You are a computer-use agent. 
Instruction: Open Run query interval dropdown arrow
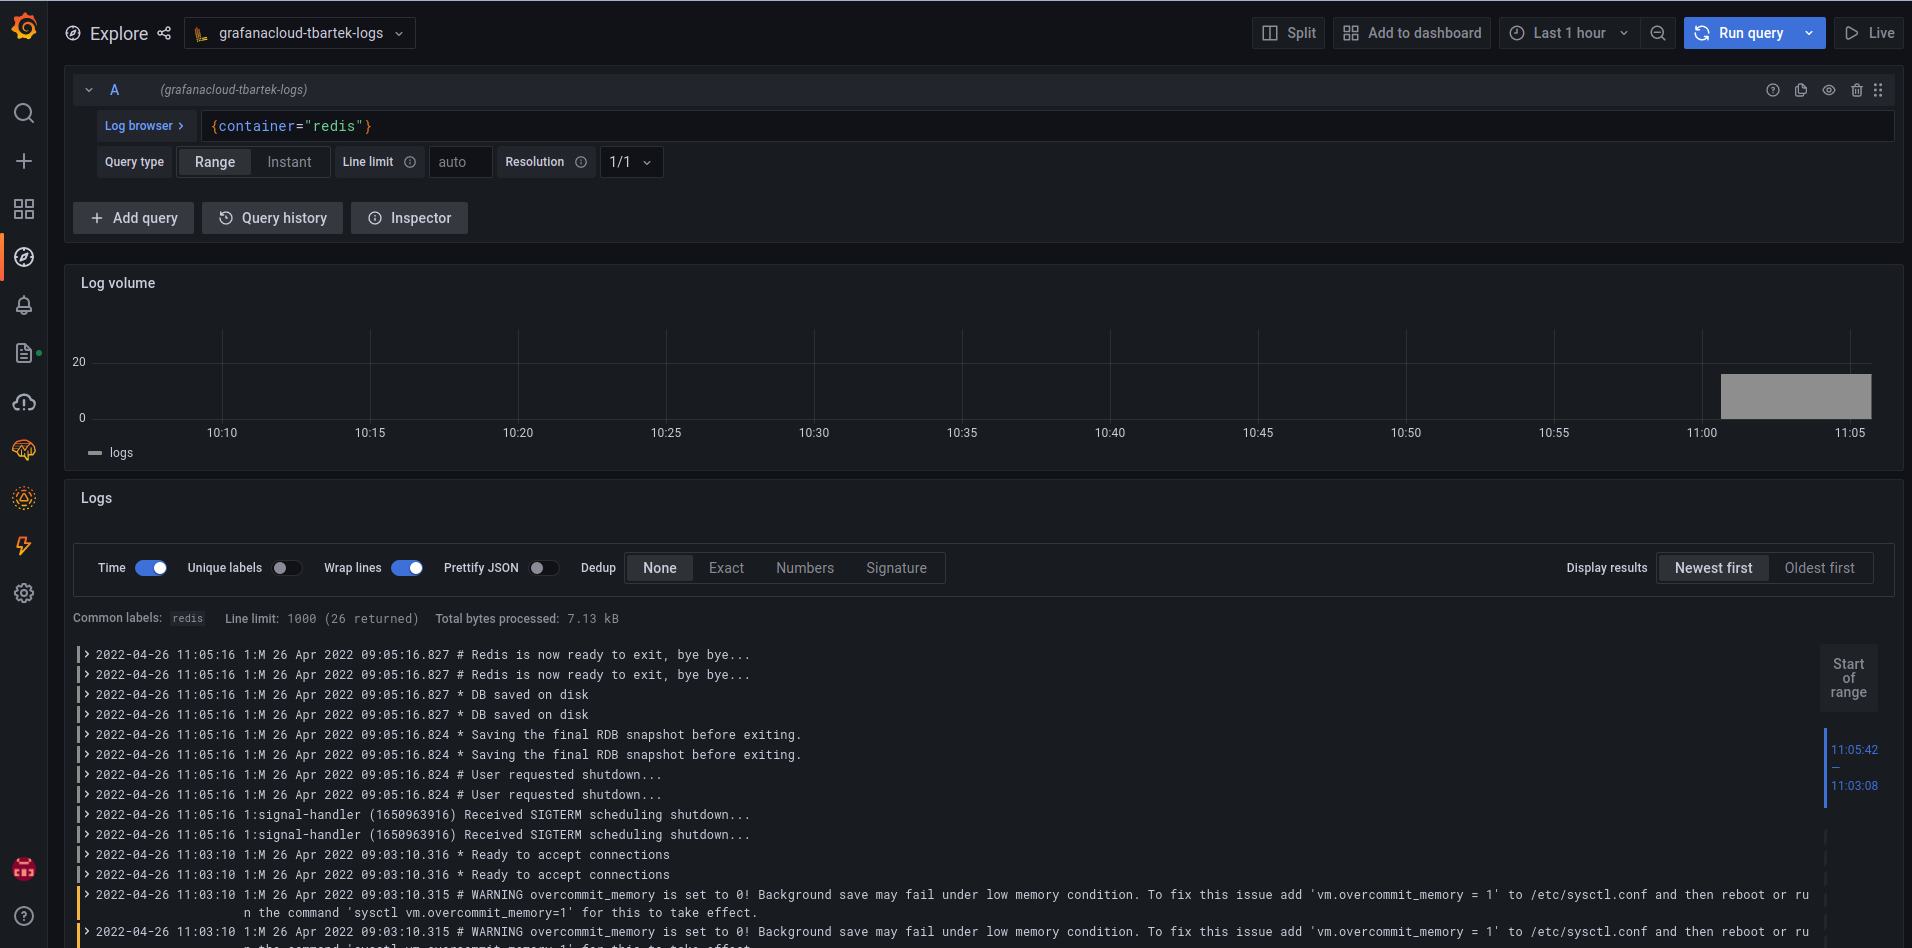[1809, 33]
